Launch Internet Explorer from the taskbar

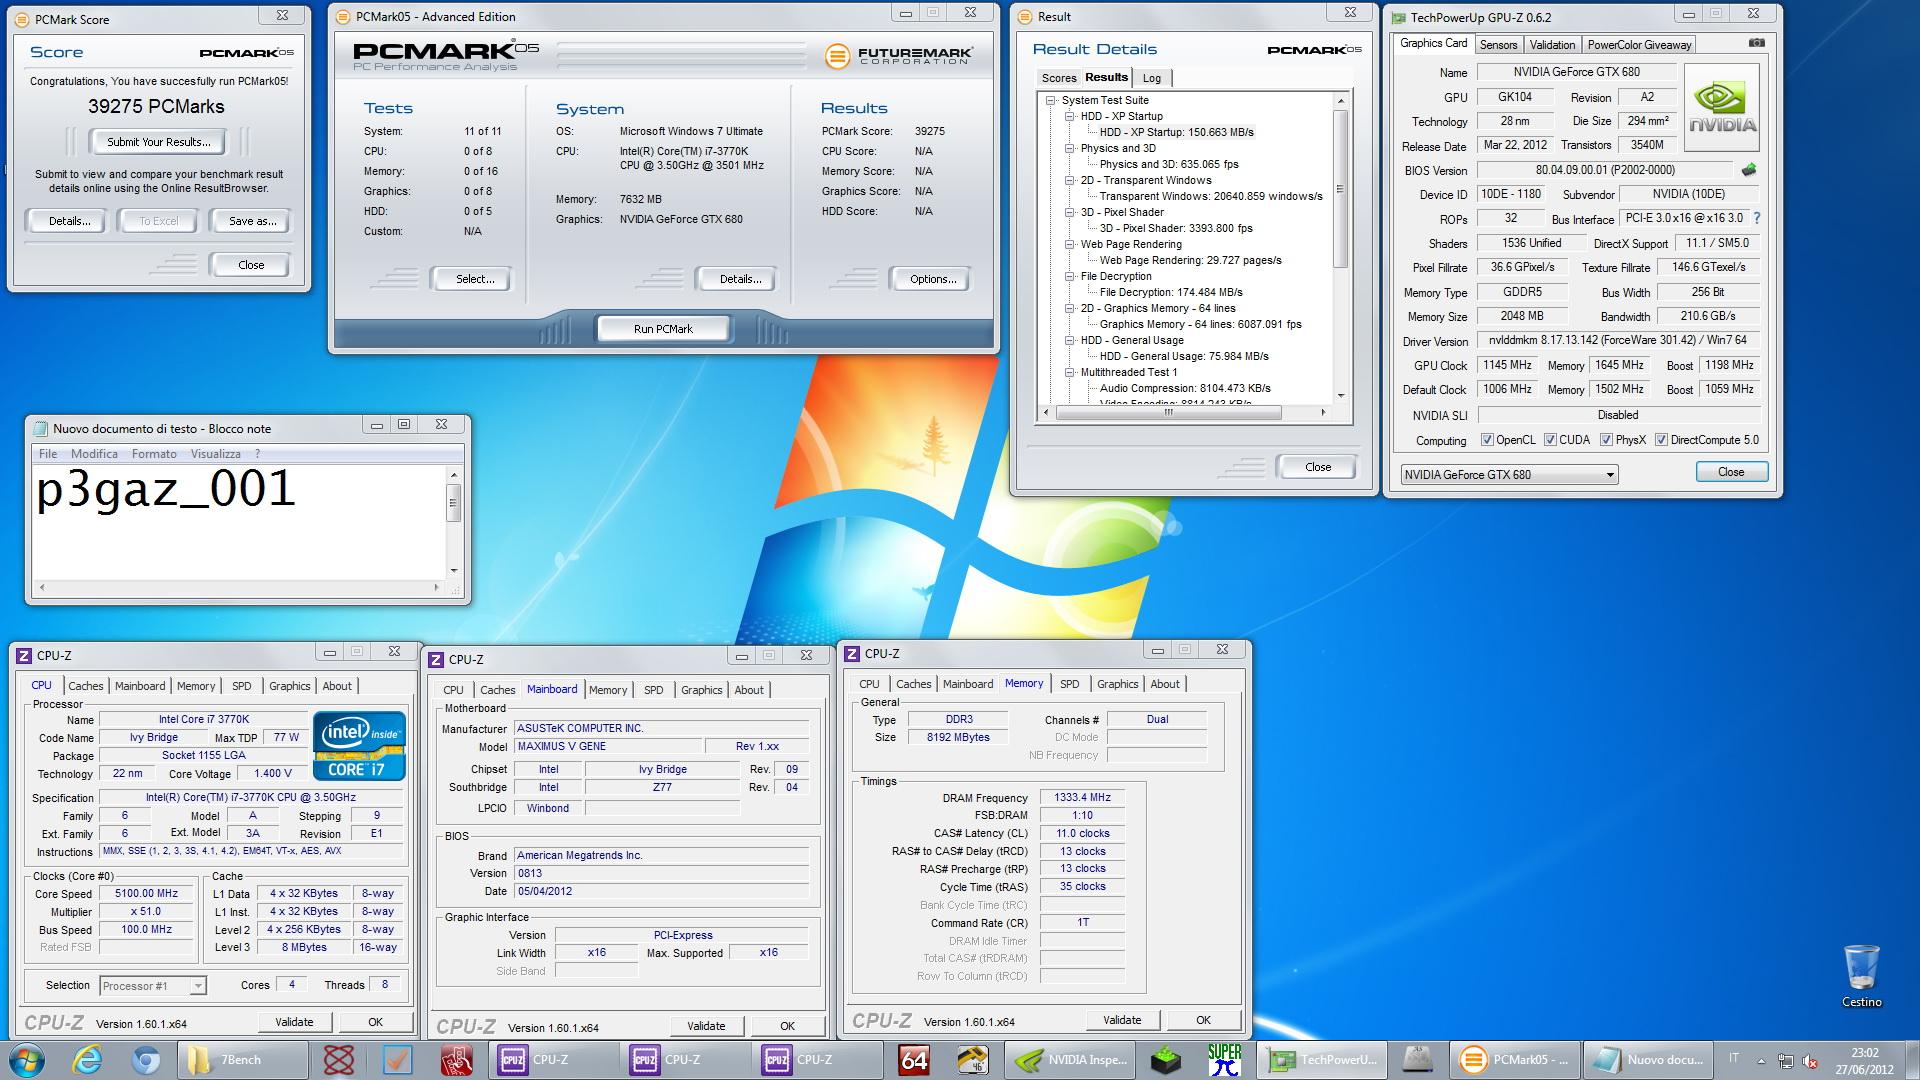click(88, 1060)
